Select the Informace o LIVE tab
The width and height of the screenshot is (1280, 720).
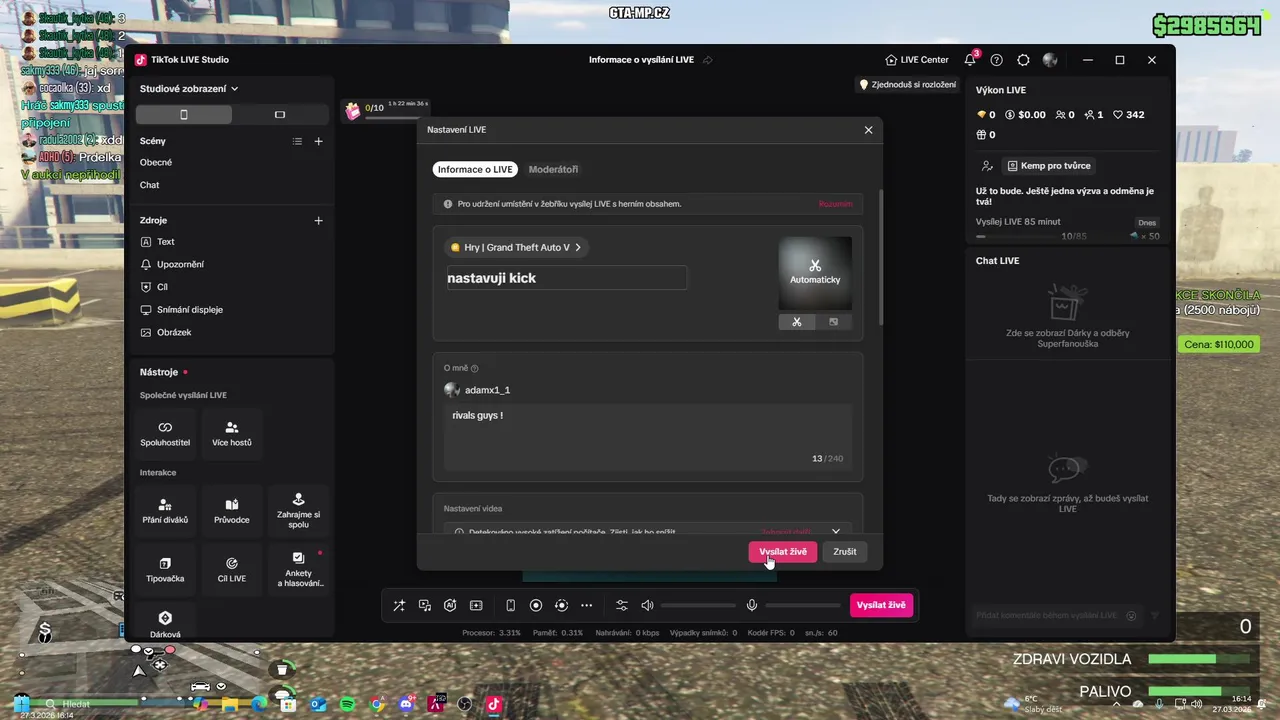point(475,169)
